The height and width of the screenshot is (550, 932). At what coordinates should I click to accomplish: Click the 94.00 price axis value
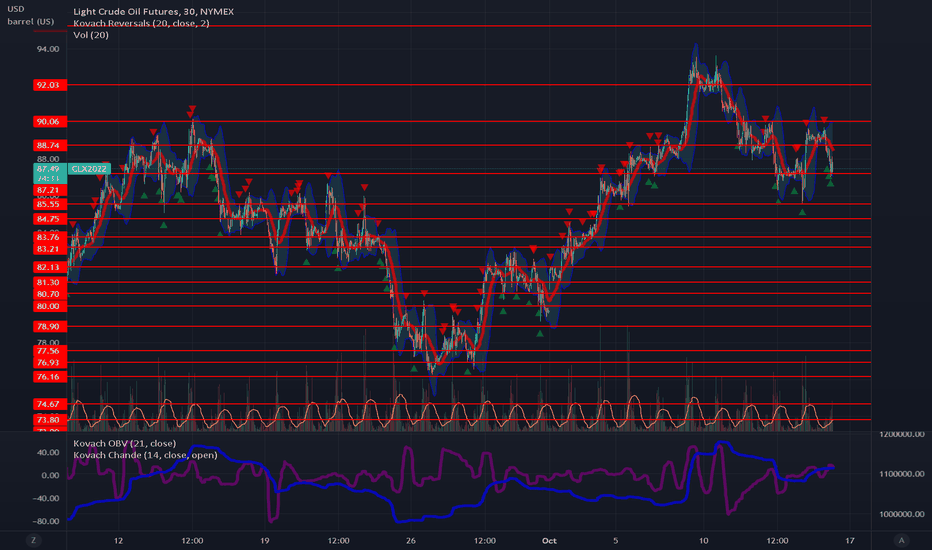pyautogui.click(x=48, y=49)
